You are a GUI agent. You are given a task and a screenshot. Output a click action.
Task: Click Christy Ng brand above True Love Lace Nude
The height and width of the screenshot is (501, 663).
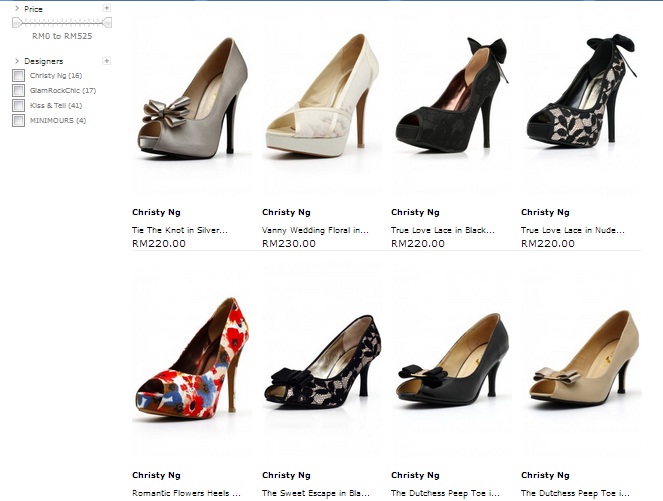pos(545,212)
